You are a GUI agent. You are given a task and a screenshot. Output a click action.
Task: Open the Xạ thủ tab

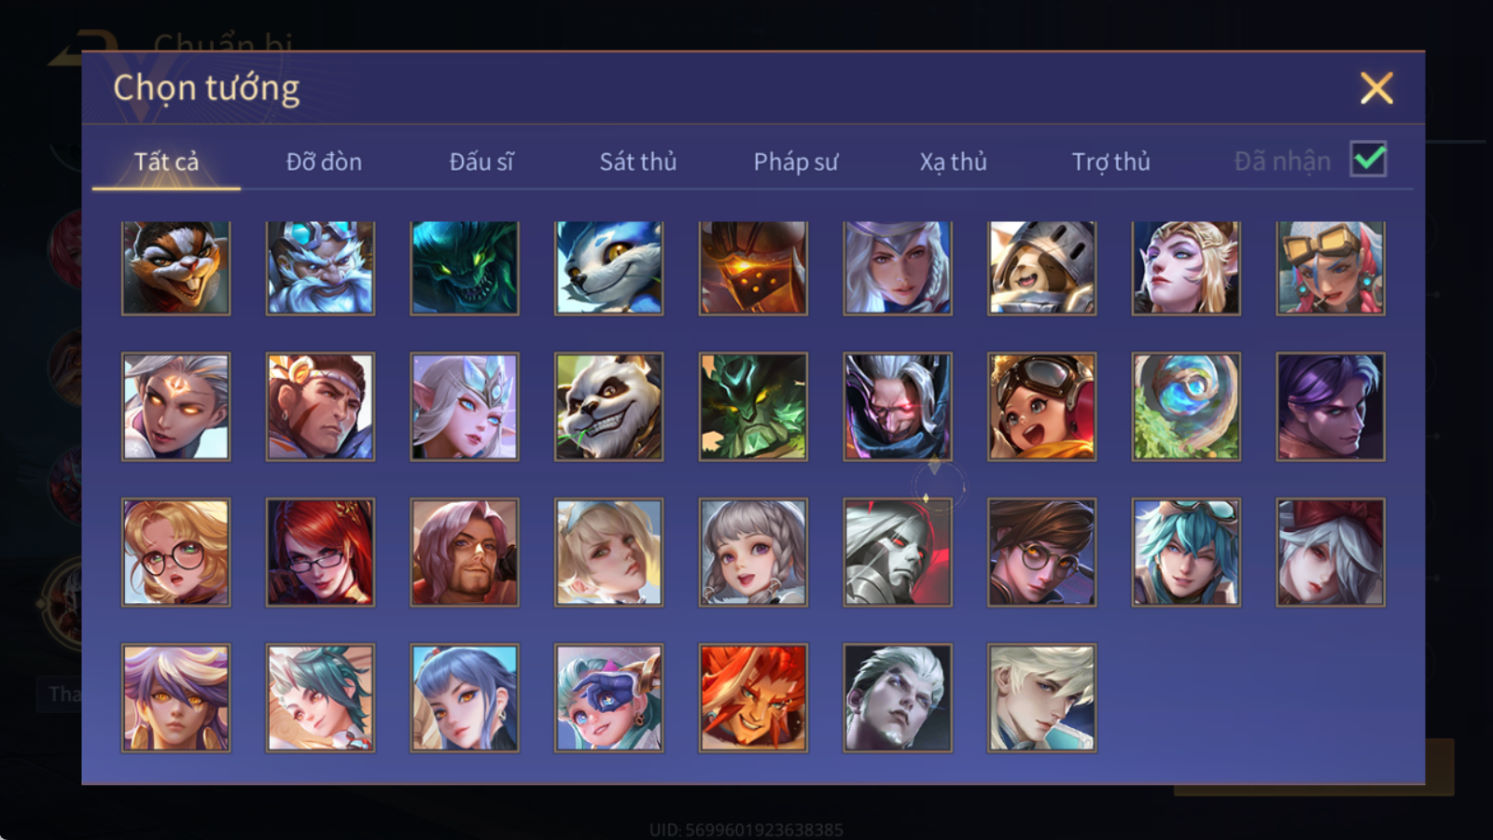pyautogui.click(x=953, y=161)
